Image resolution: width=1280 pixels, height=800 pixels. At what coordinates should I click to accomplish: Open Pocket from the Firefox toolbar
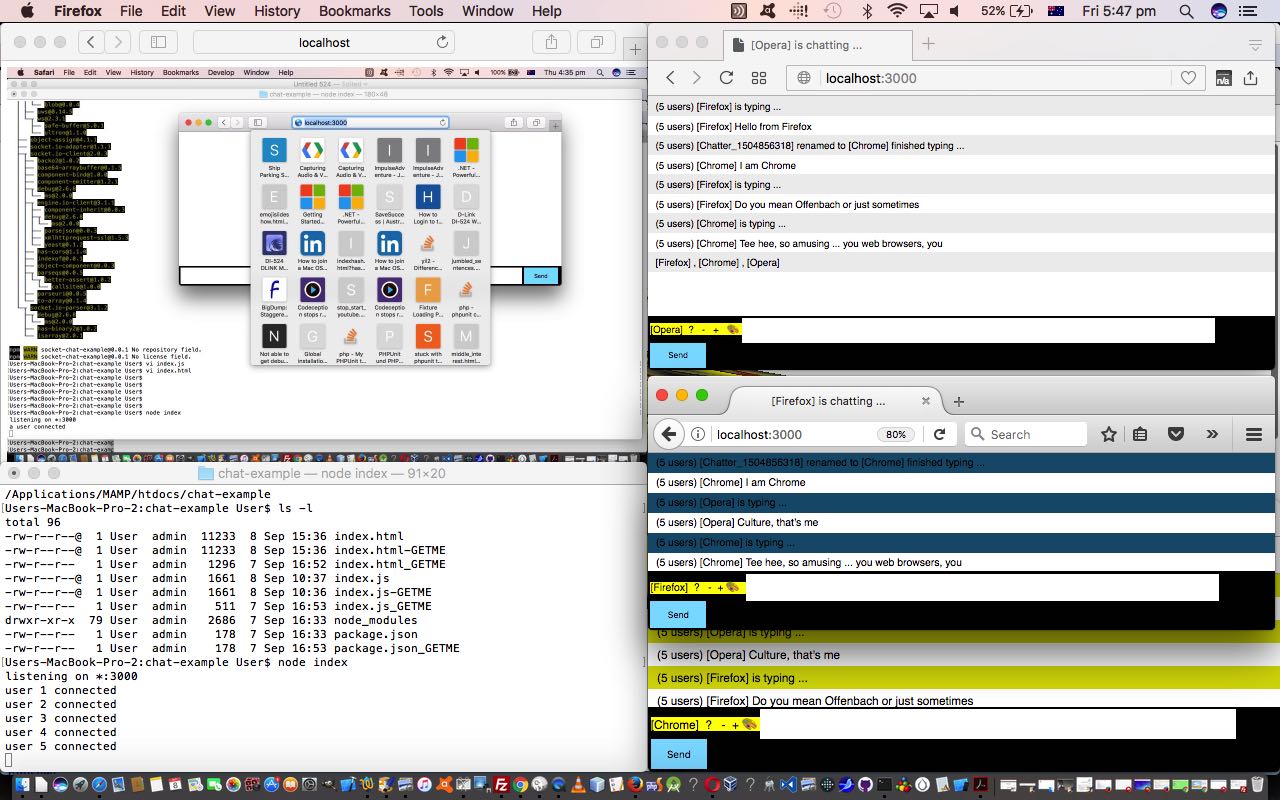tap(1176, 434)
